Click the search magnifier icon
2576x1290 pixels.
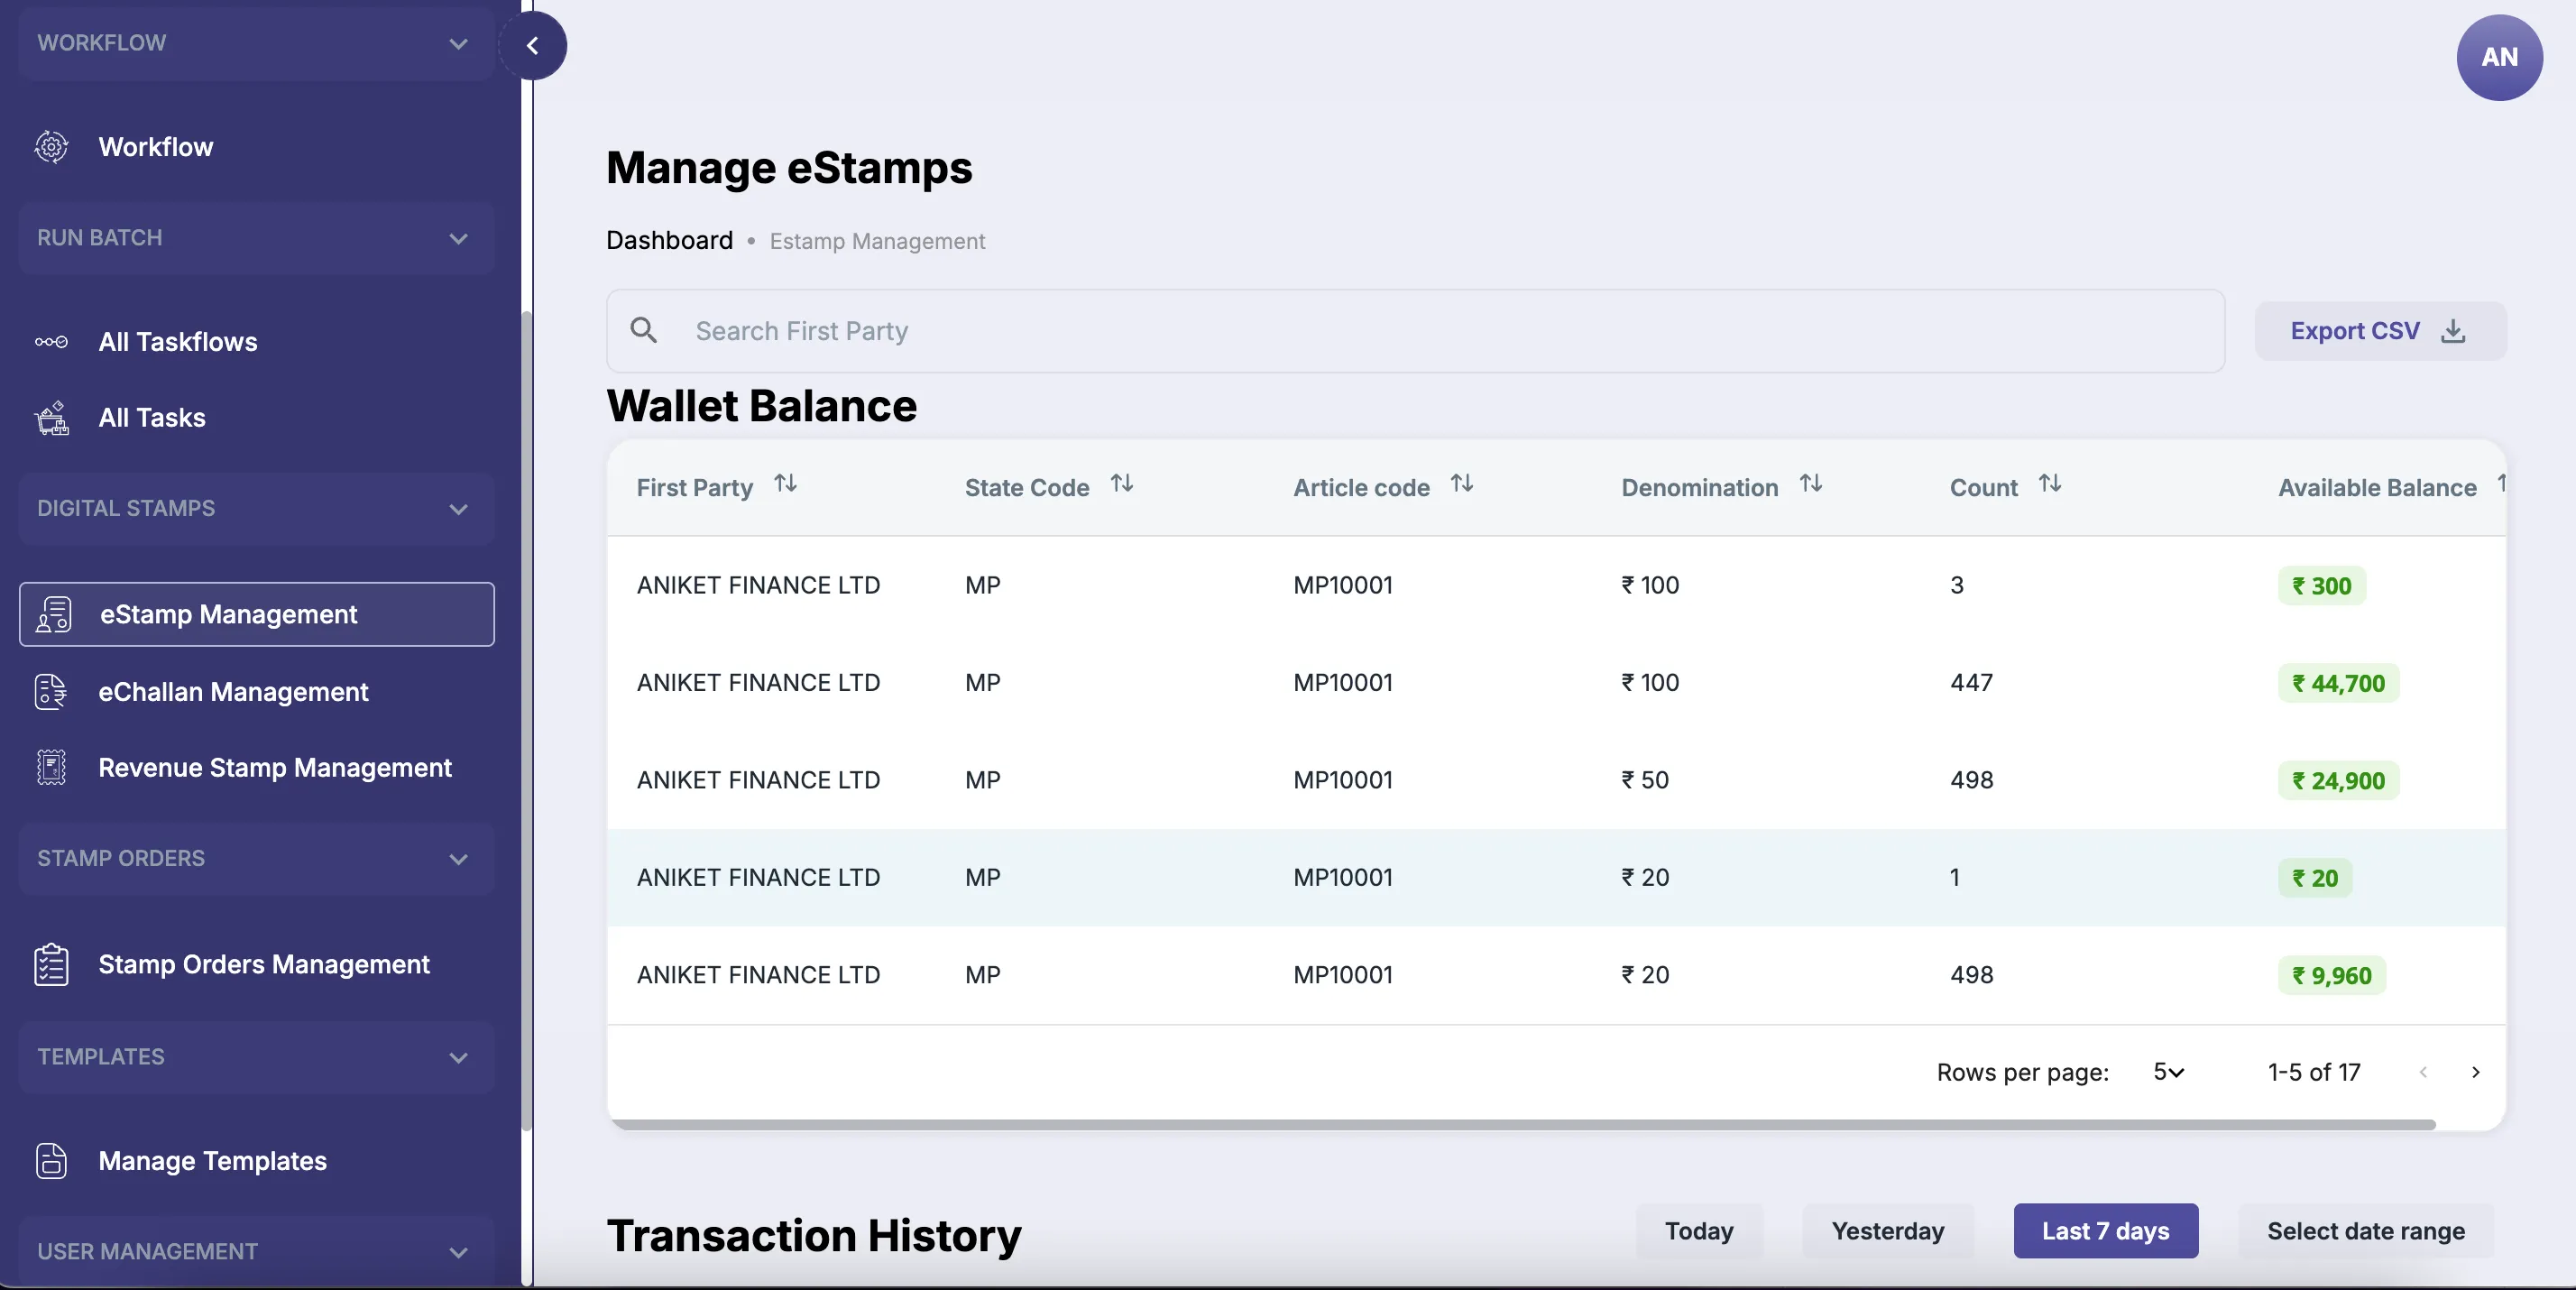[x=644, y=330]
